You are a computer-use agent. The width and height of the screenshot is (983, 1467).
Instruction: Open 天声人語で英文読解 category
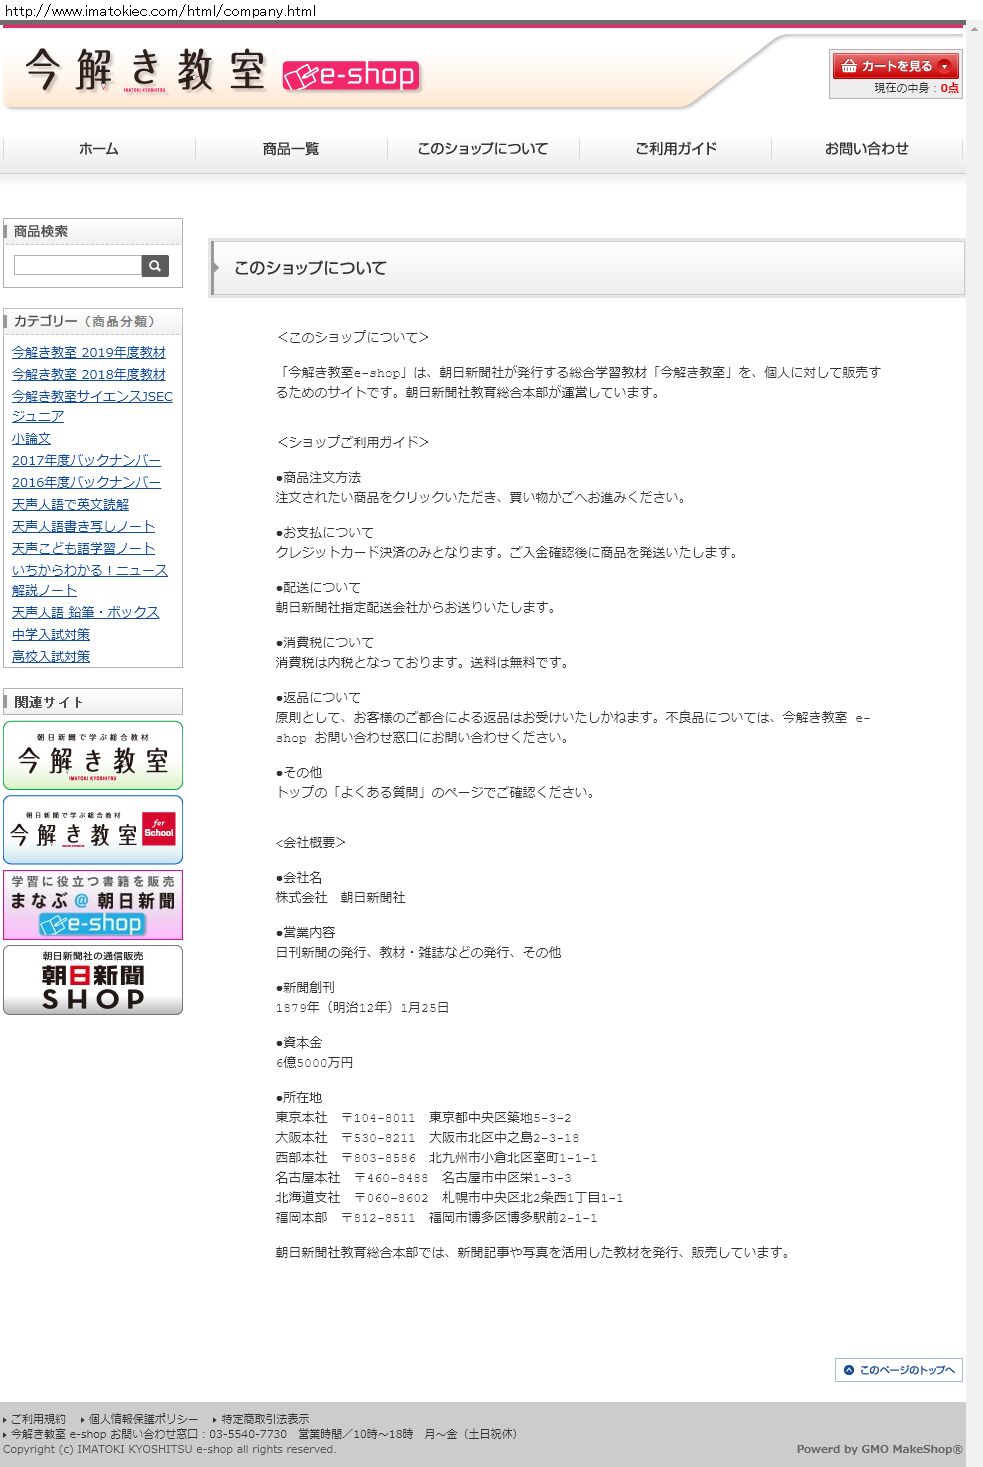click(x=70, y=504)
